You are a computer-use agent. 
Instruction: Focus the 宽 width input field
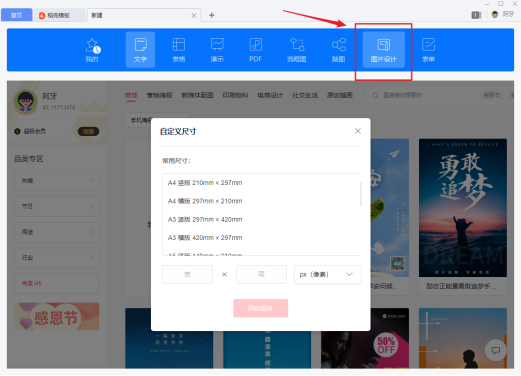pos(187,274)
